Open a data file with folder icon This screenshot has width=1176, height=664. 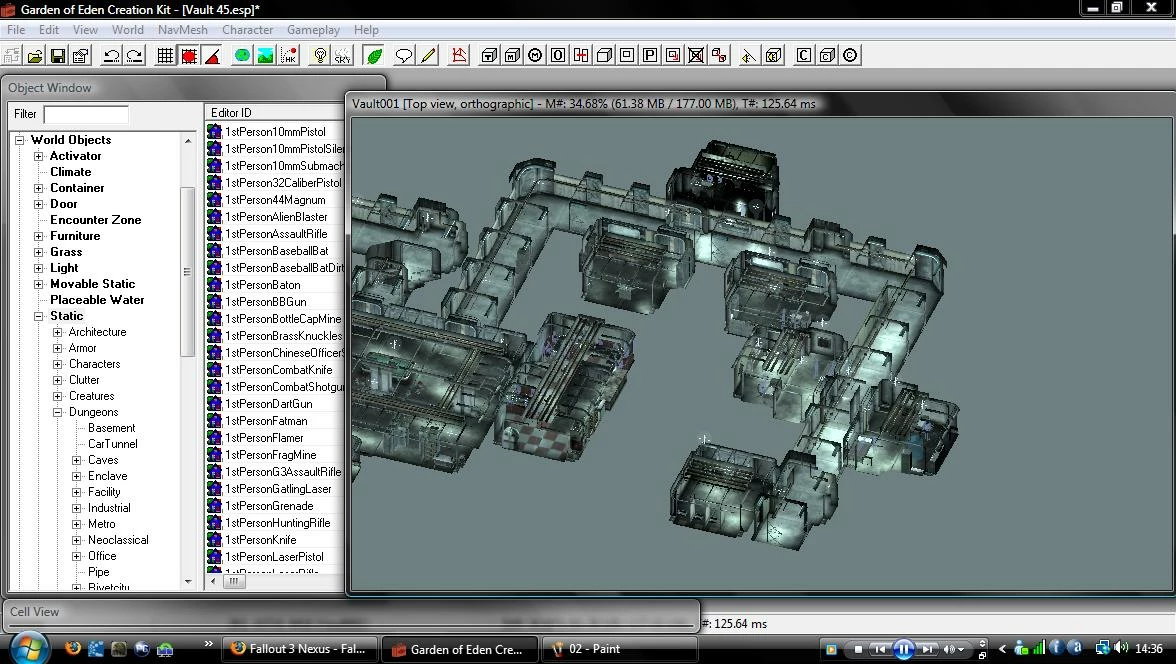coord(34,56)
